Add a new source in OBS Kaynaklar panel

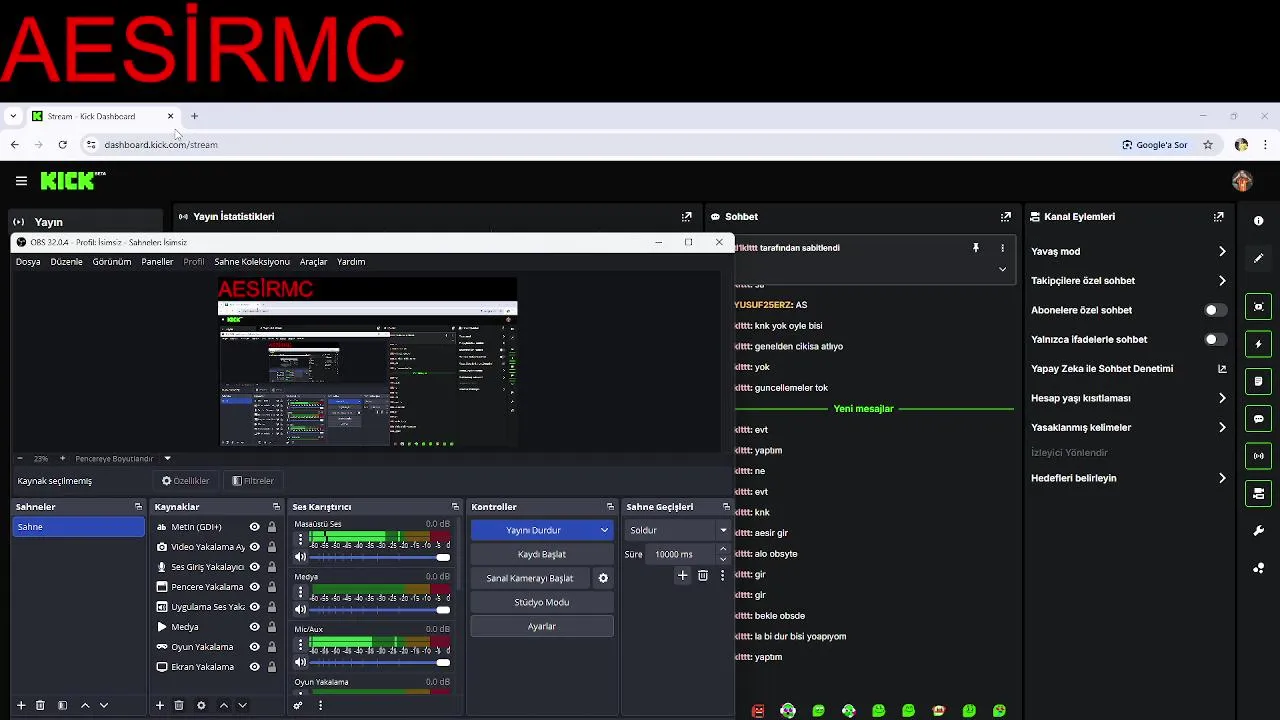159,706
